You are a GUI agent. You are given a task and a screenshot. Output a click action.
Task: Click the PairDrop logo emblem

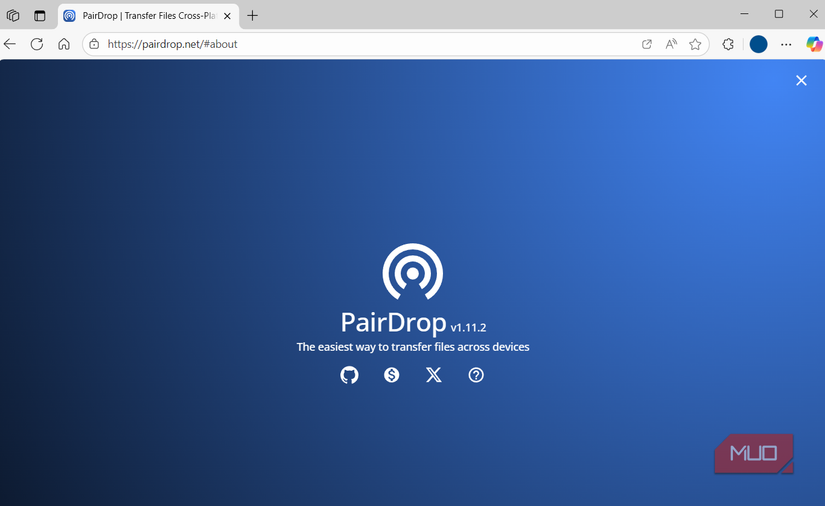[x=412, y=271]
